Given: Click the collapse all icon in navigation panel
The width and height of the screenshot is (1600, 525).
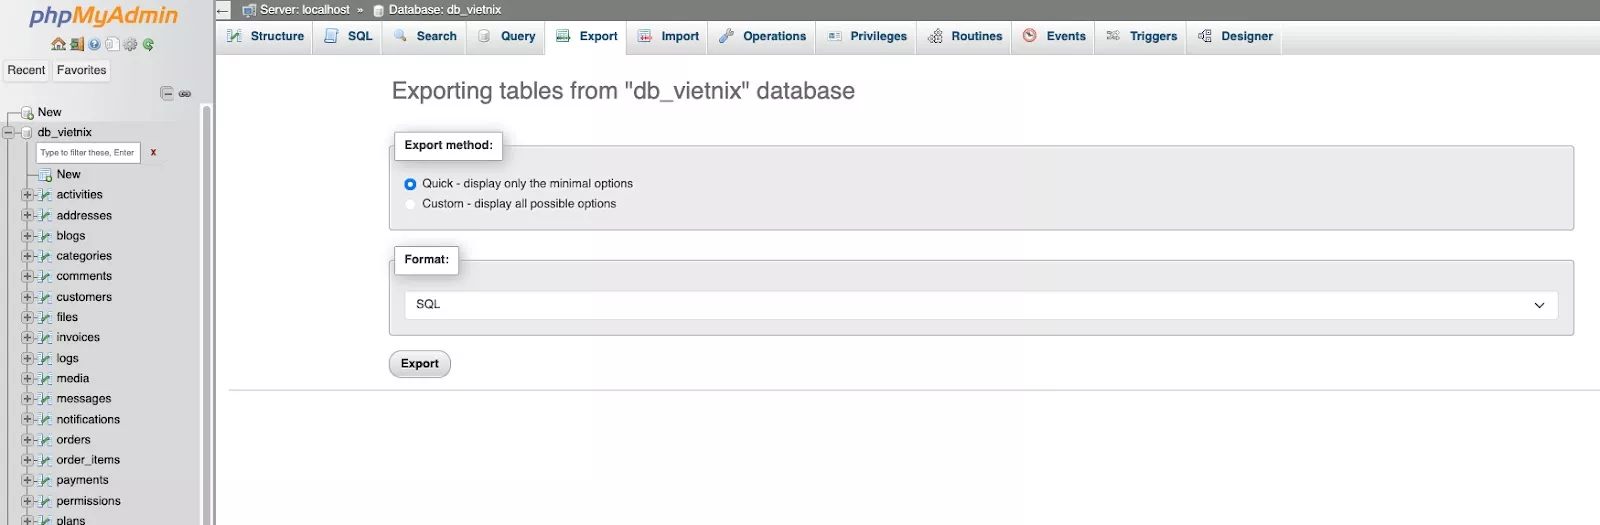Looking at the screenshot, I should click(x=167, y=93).
